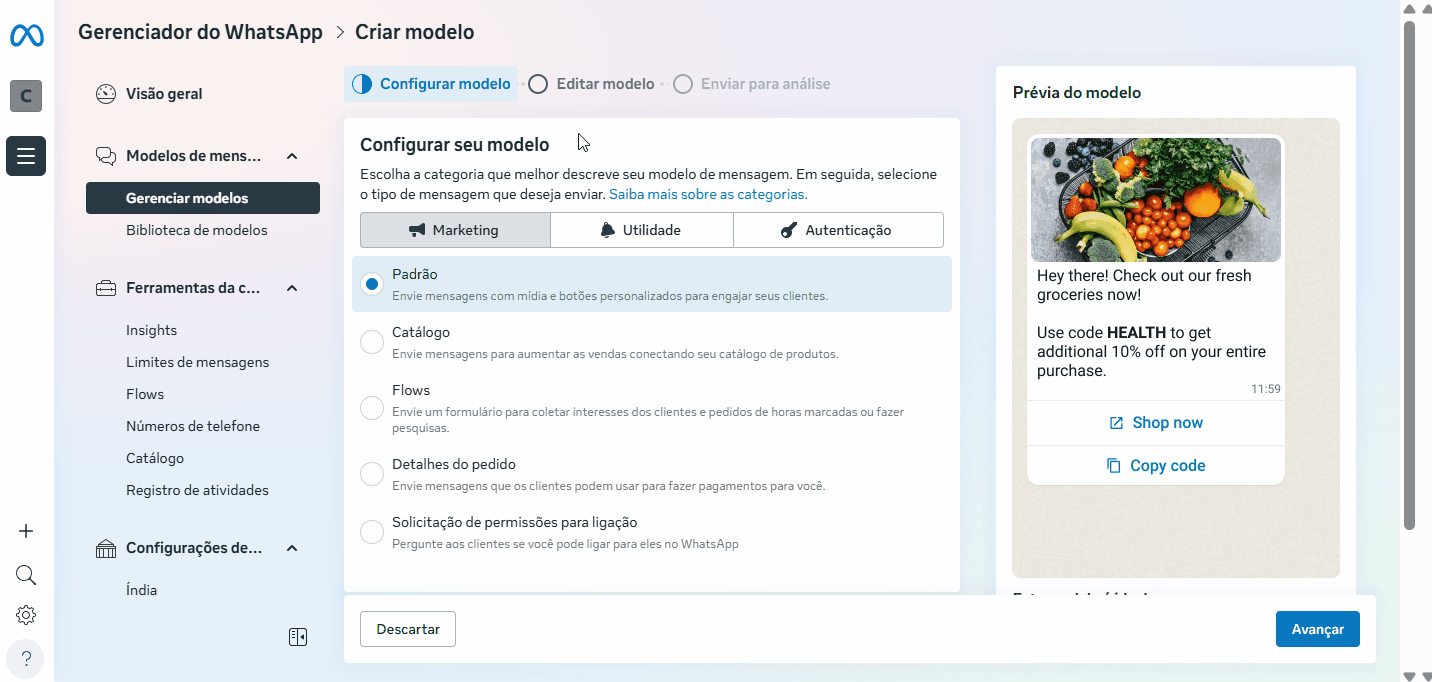Click the grocery image in preview
The height and width of the screenshot is (682, 1432).
pos(1155,200)
